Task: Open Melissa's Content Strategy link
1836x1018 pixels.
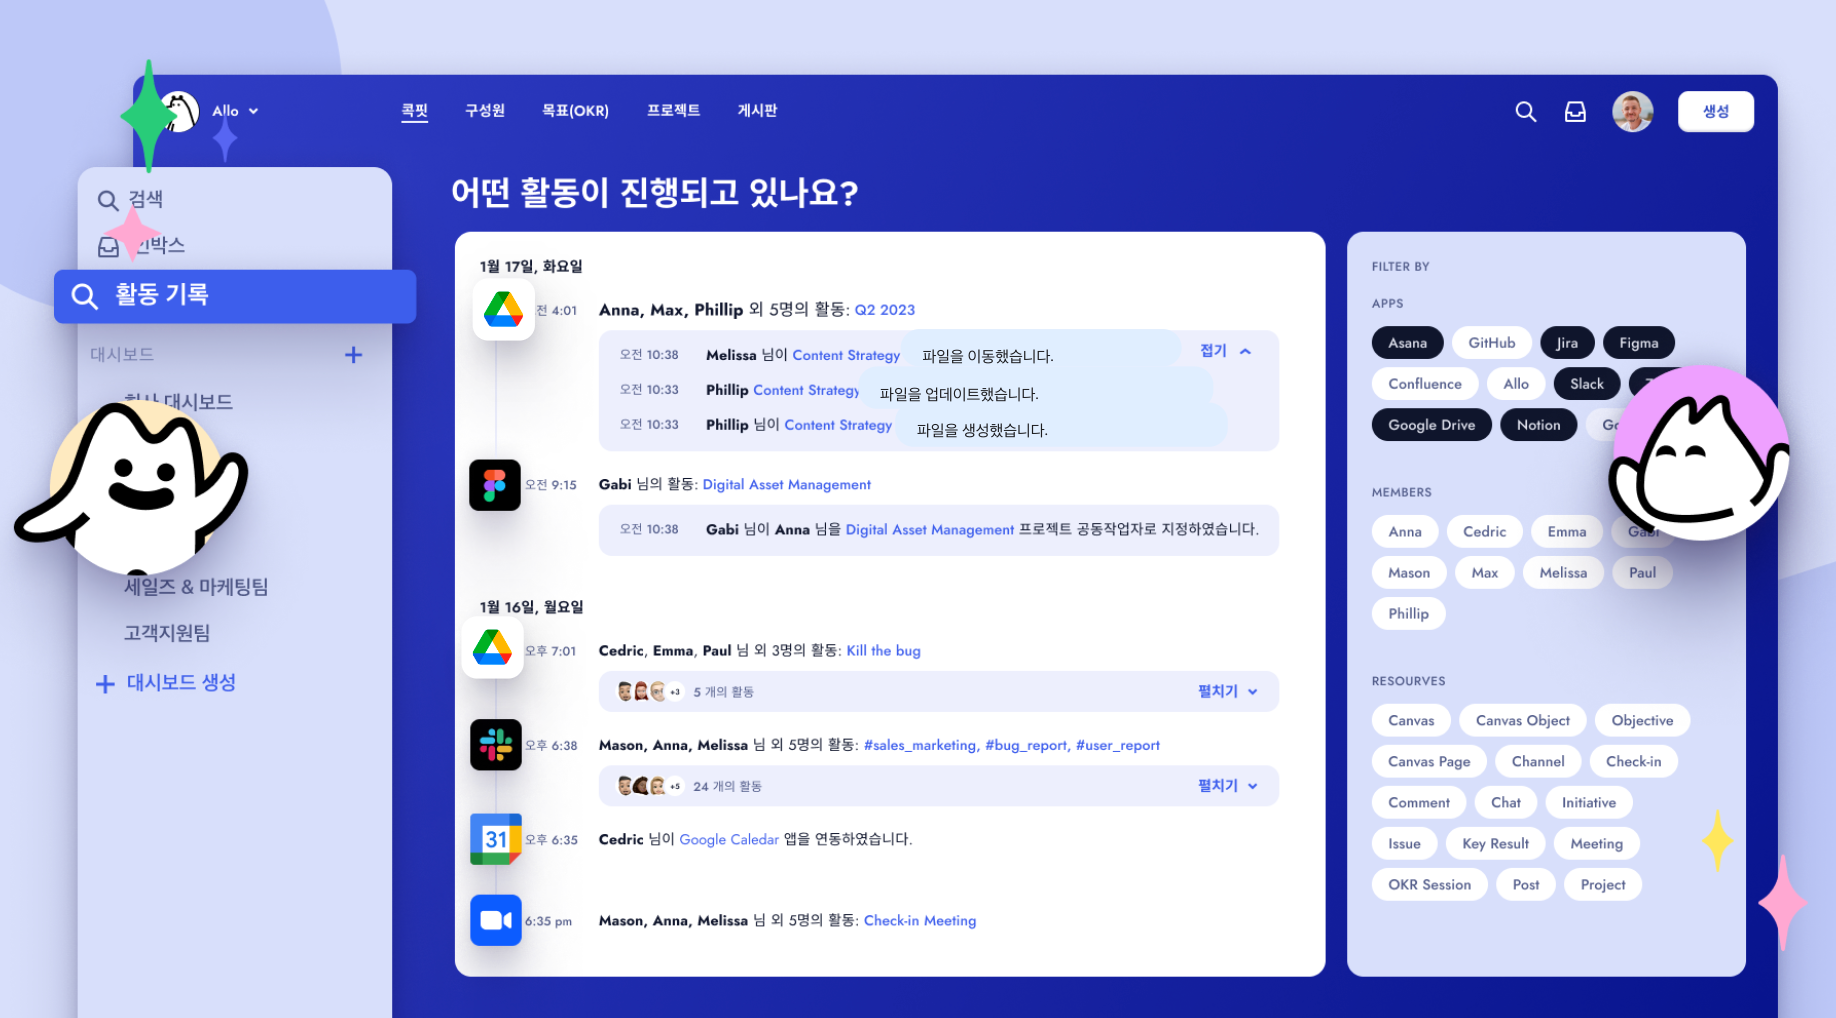Action: tap(846, 355)
